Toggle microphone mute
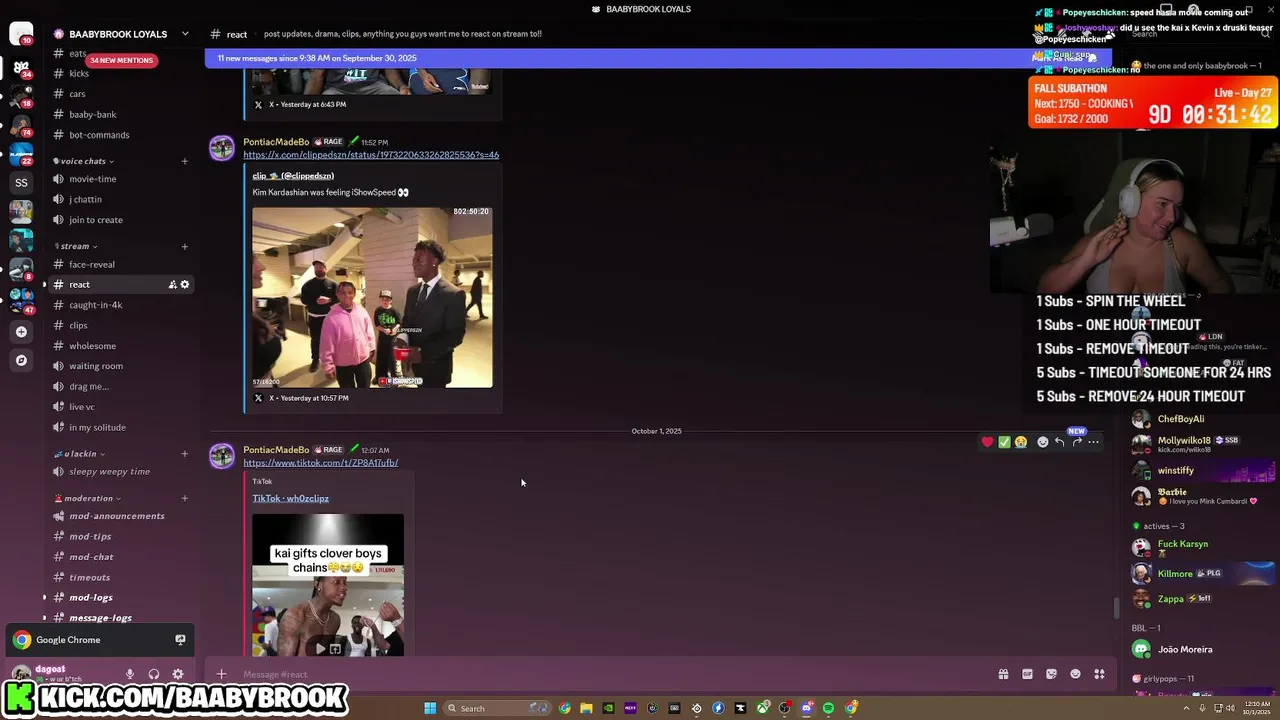The image size is (1280, 720). [129, 674]
